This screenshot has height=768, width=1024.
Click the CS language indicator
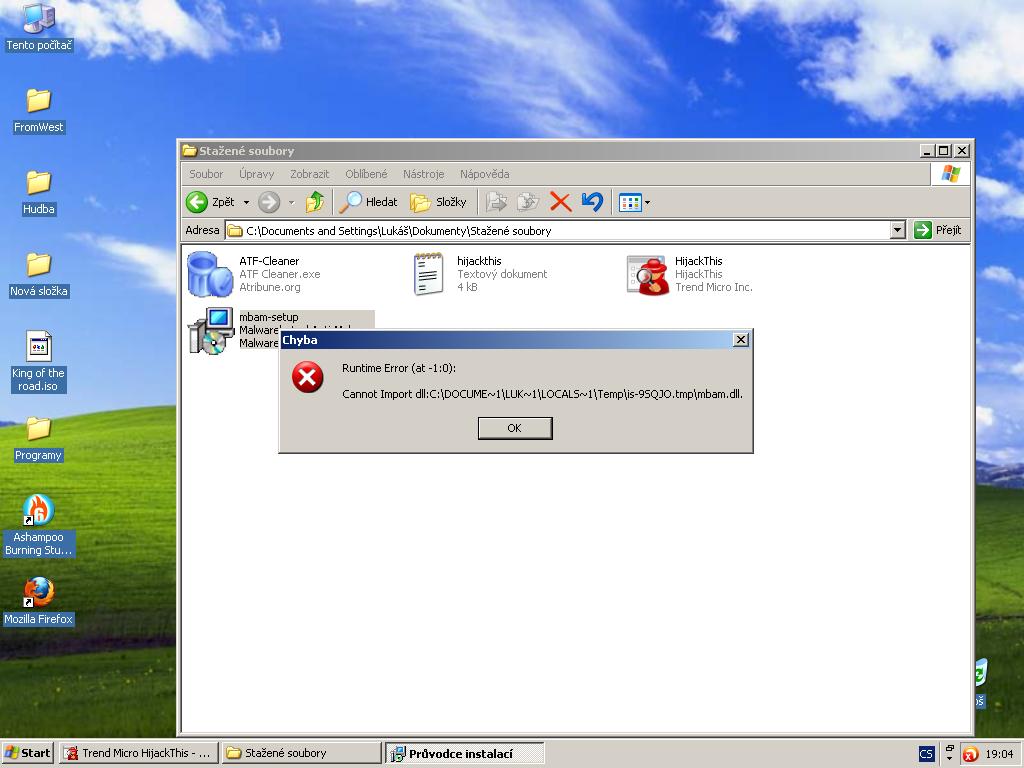(925, 754)
